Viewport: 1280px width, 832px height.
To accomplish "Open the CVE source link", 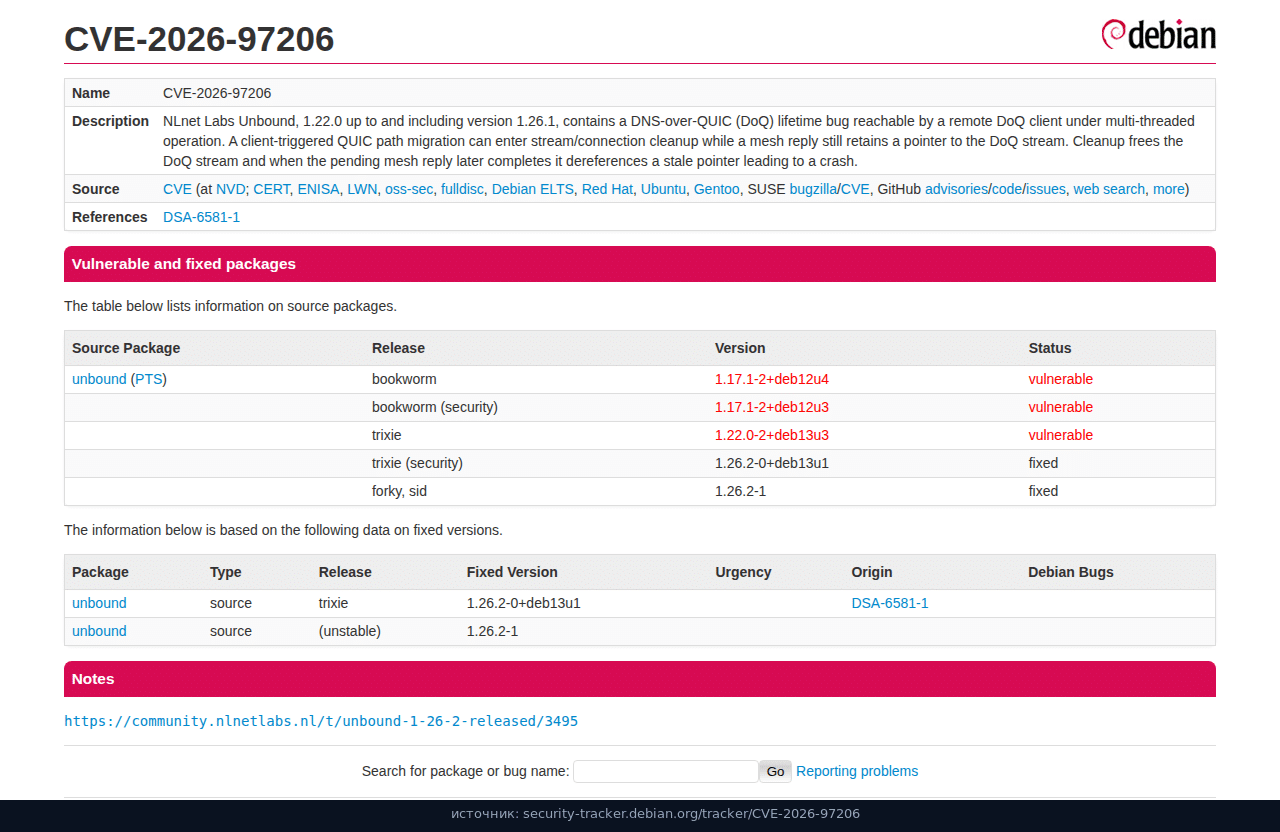I will [177, 189].
